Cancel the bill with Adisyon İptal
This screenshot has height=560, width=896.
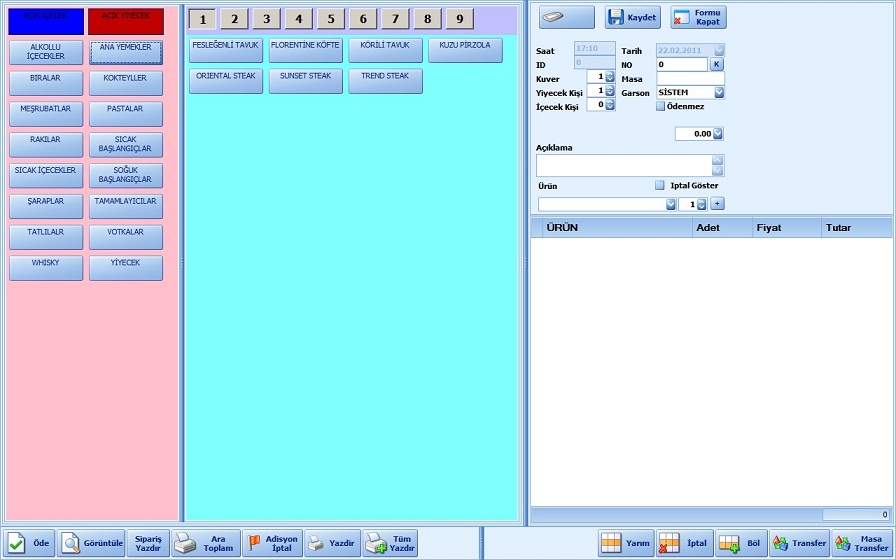pos(271,543)
